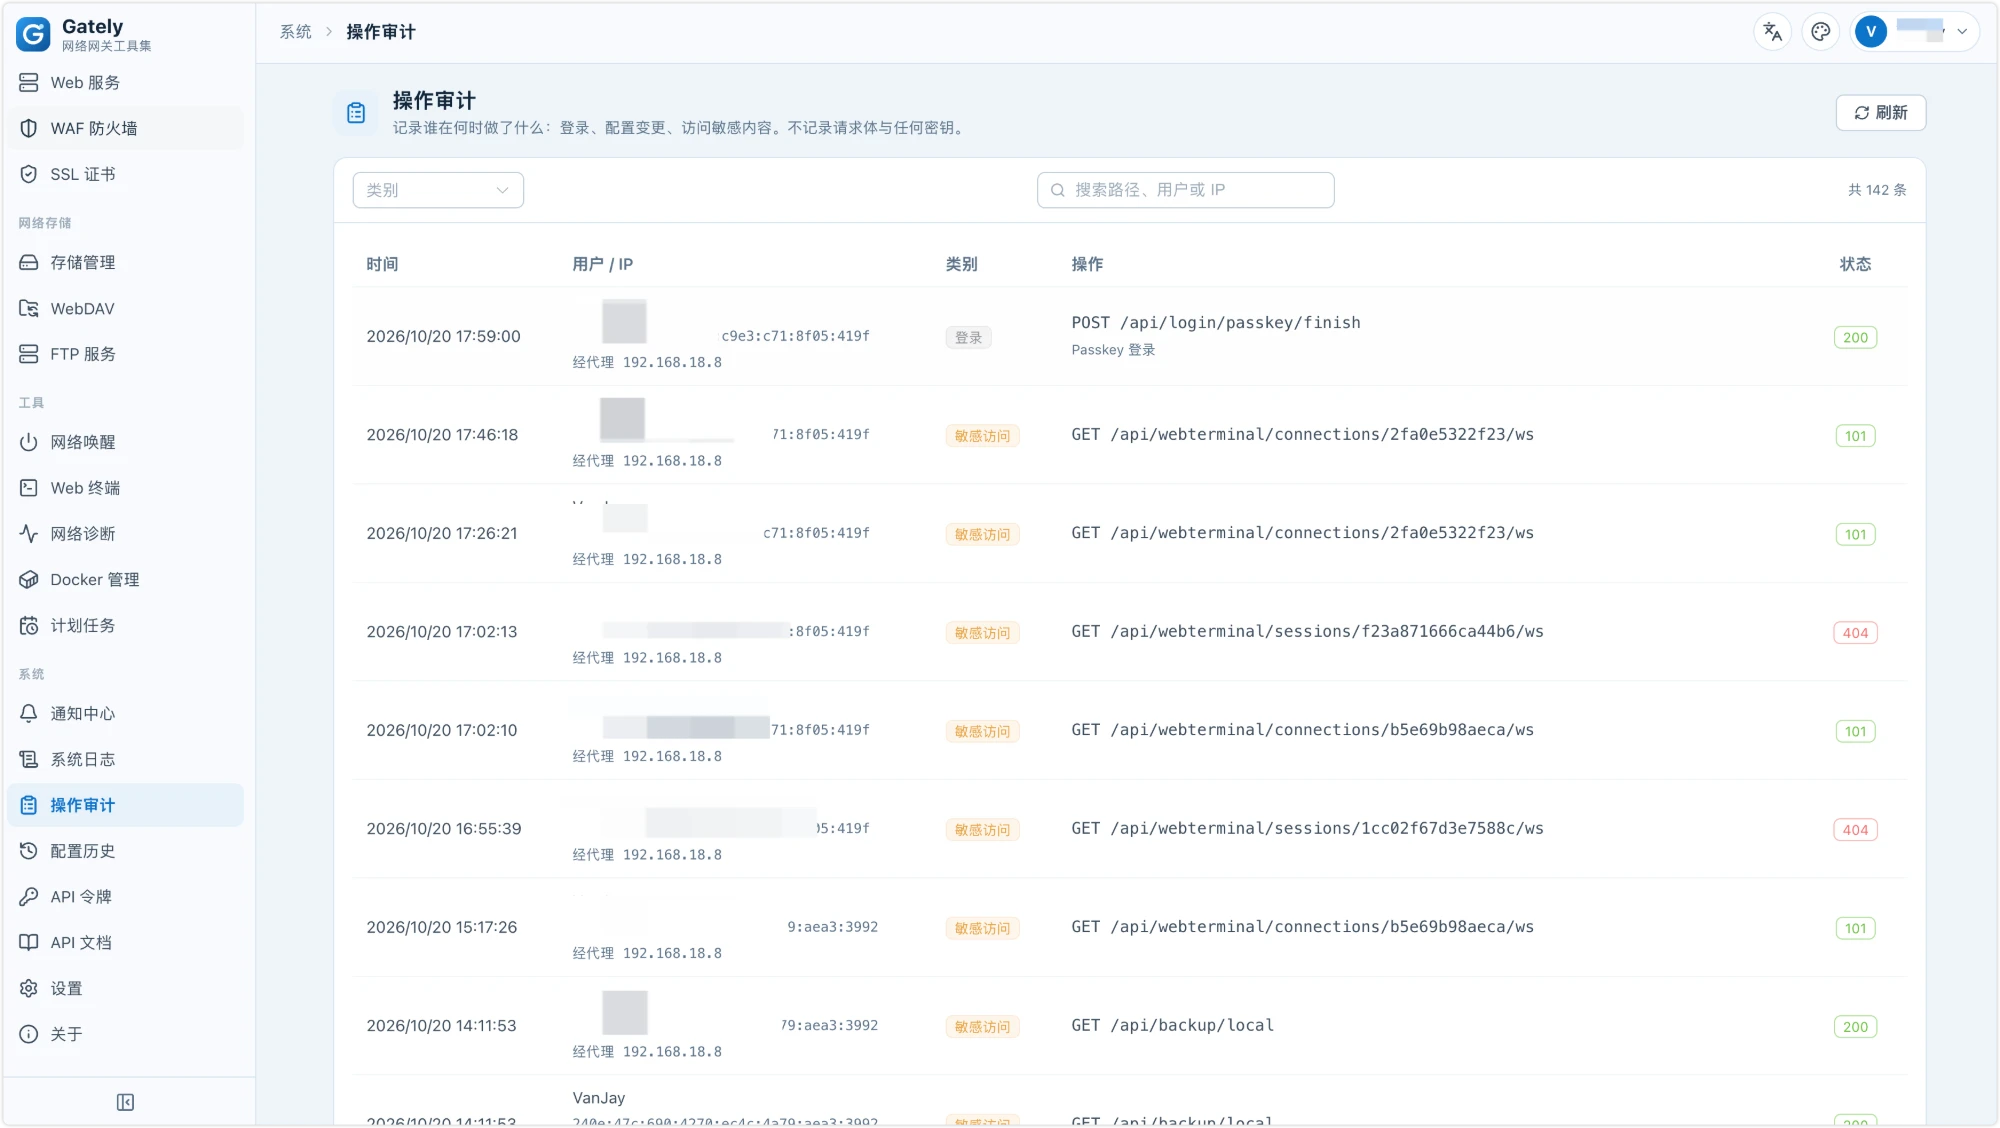Open the theme palette icon
2000x1128 pixels.
coord(1821,32)
